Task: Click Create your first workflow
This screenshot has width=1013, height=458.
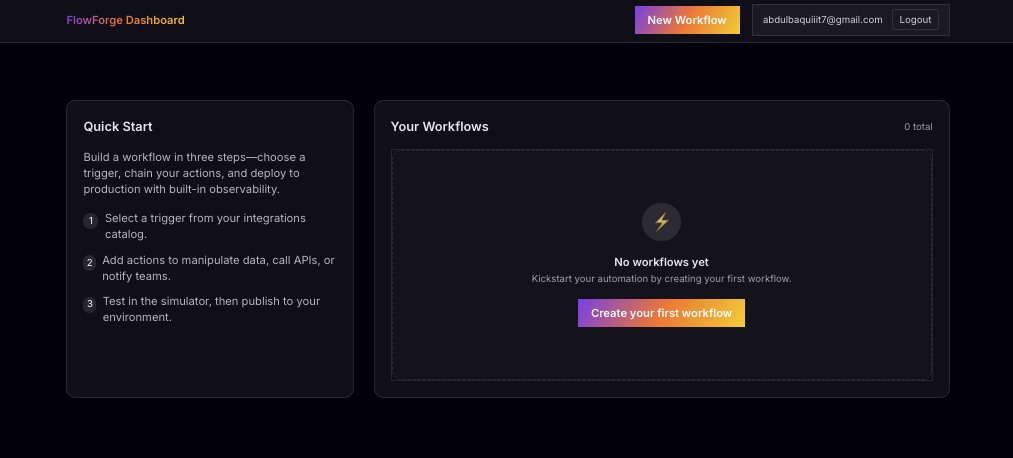Action: pyautogui.click(x=661, y=313)
